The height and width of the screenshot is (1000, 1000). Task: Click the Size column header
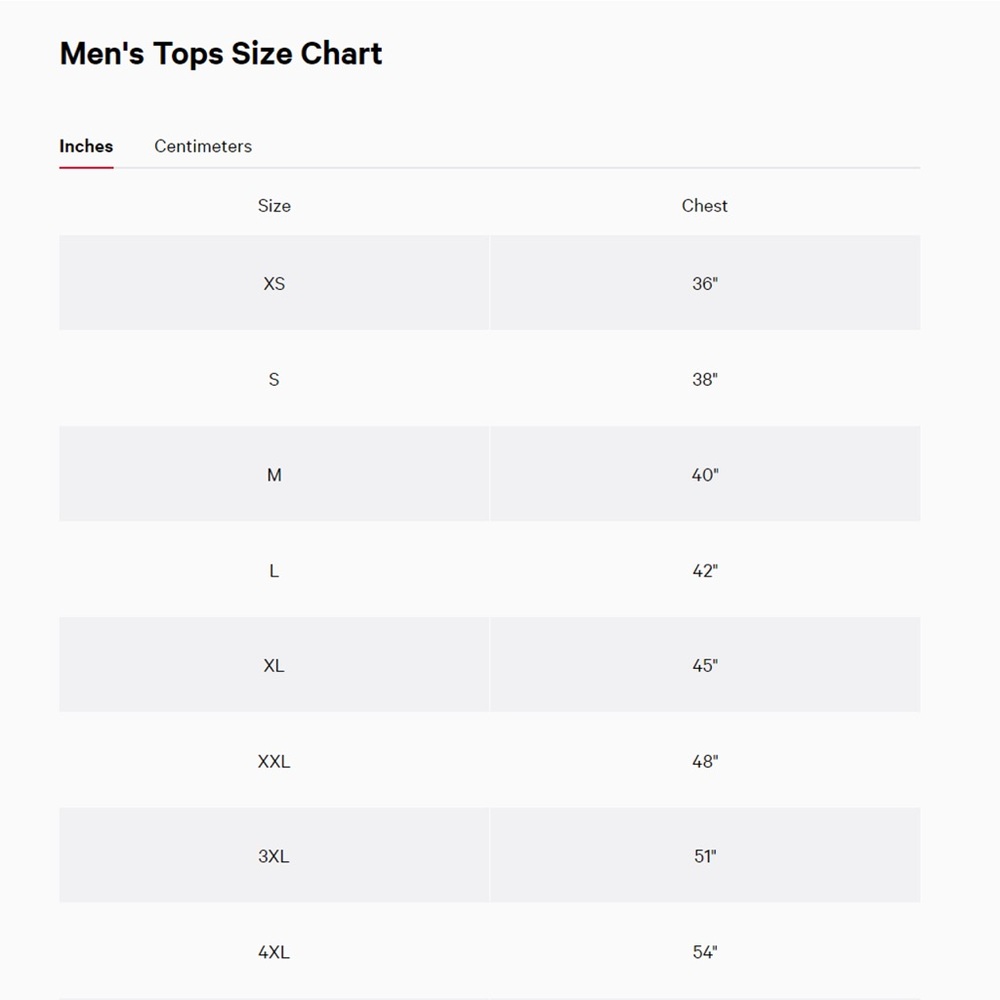click(x=274, y=205)
